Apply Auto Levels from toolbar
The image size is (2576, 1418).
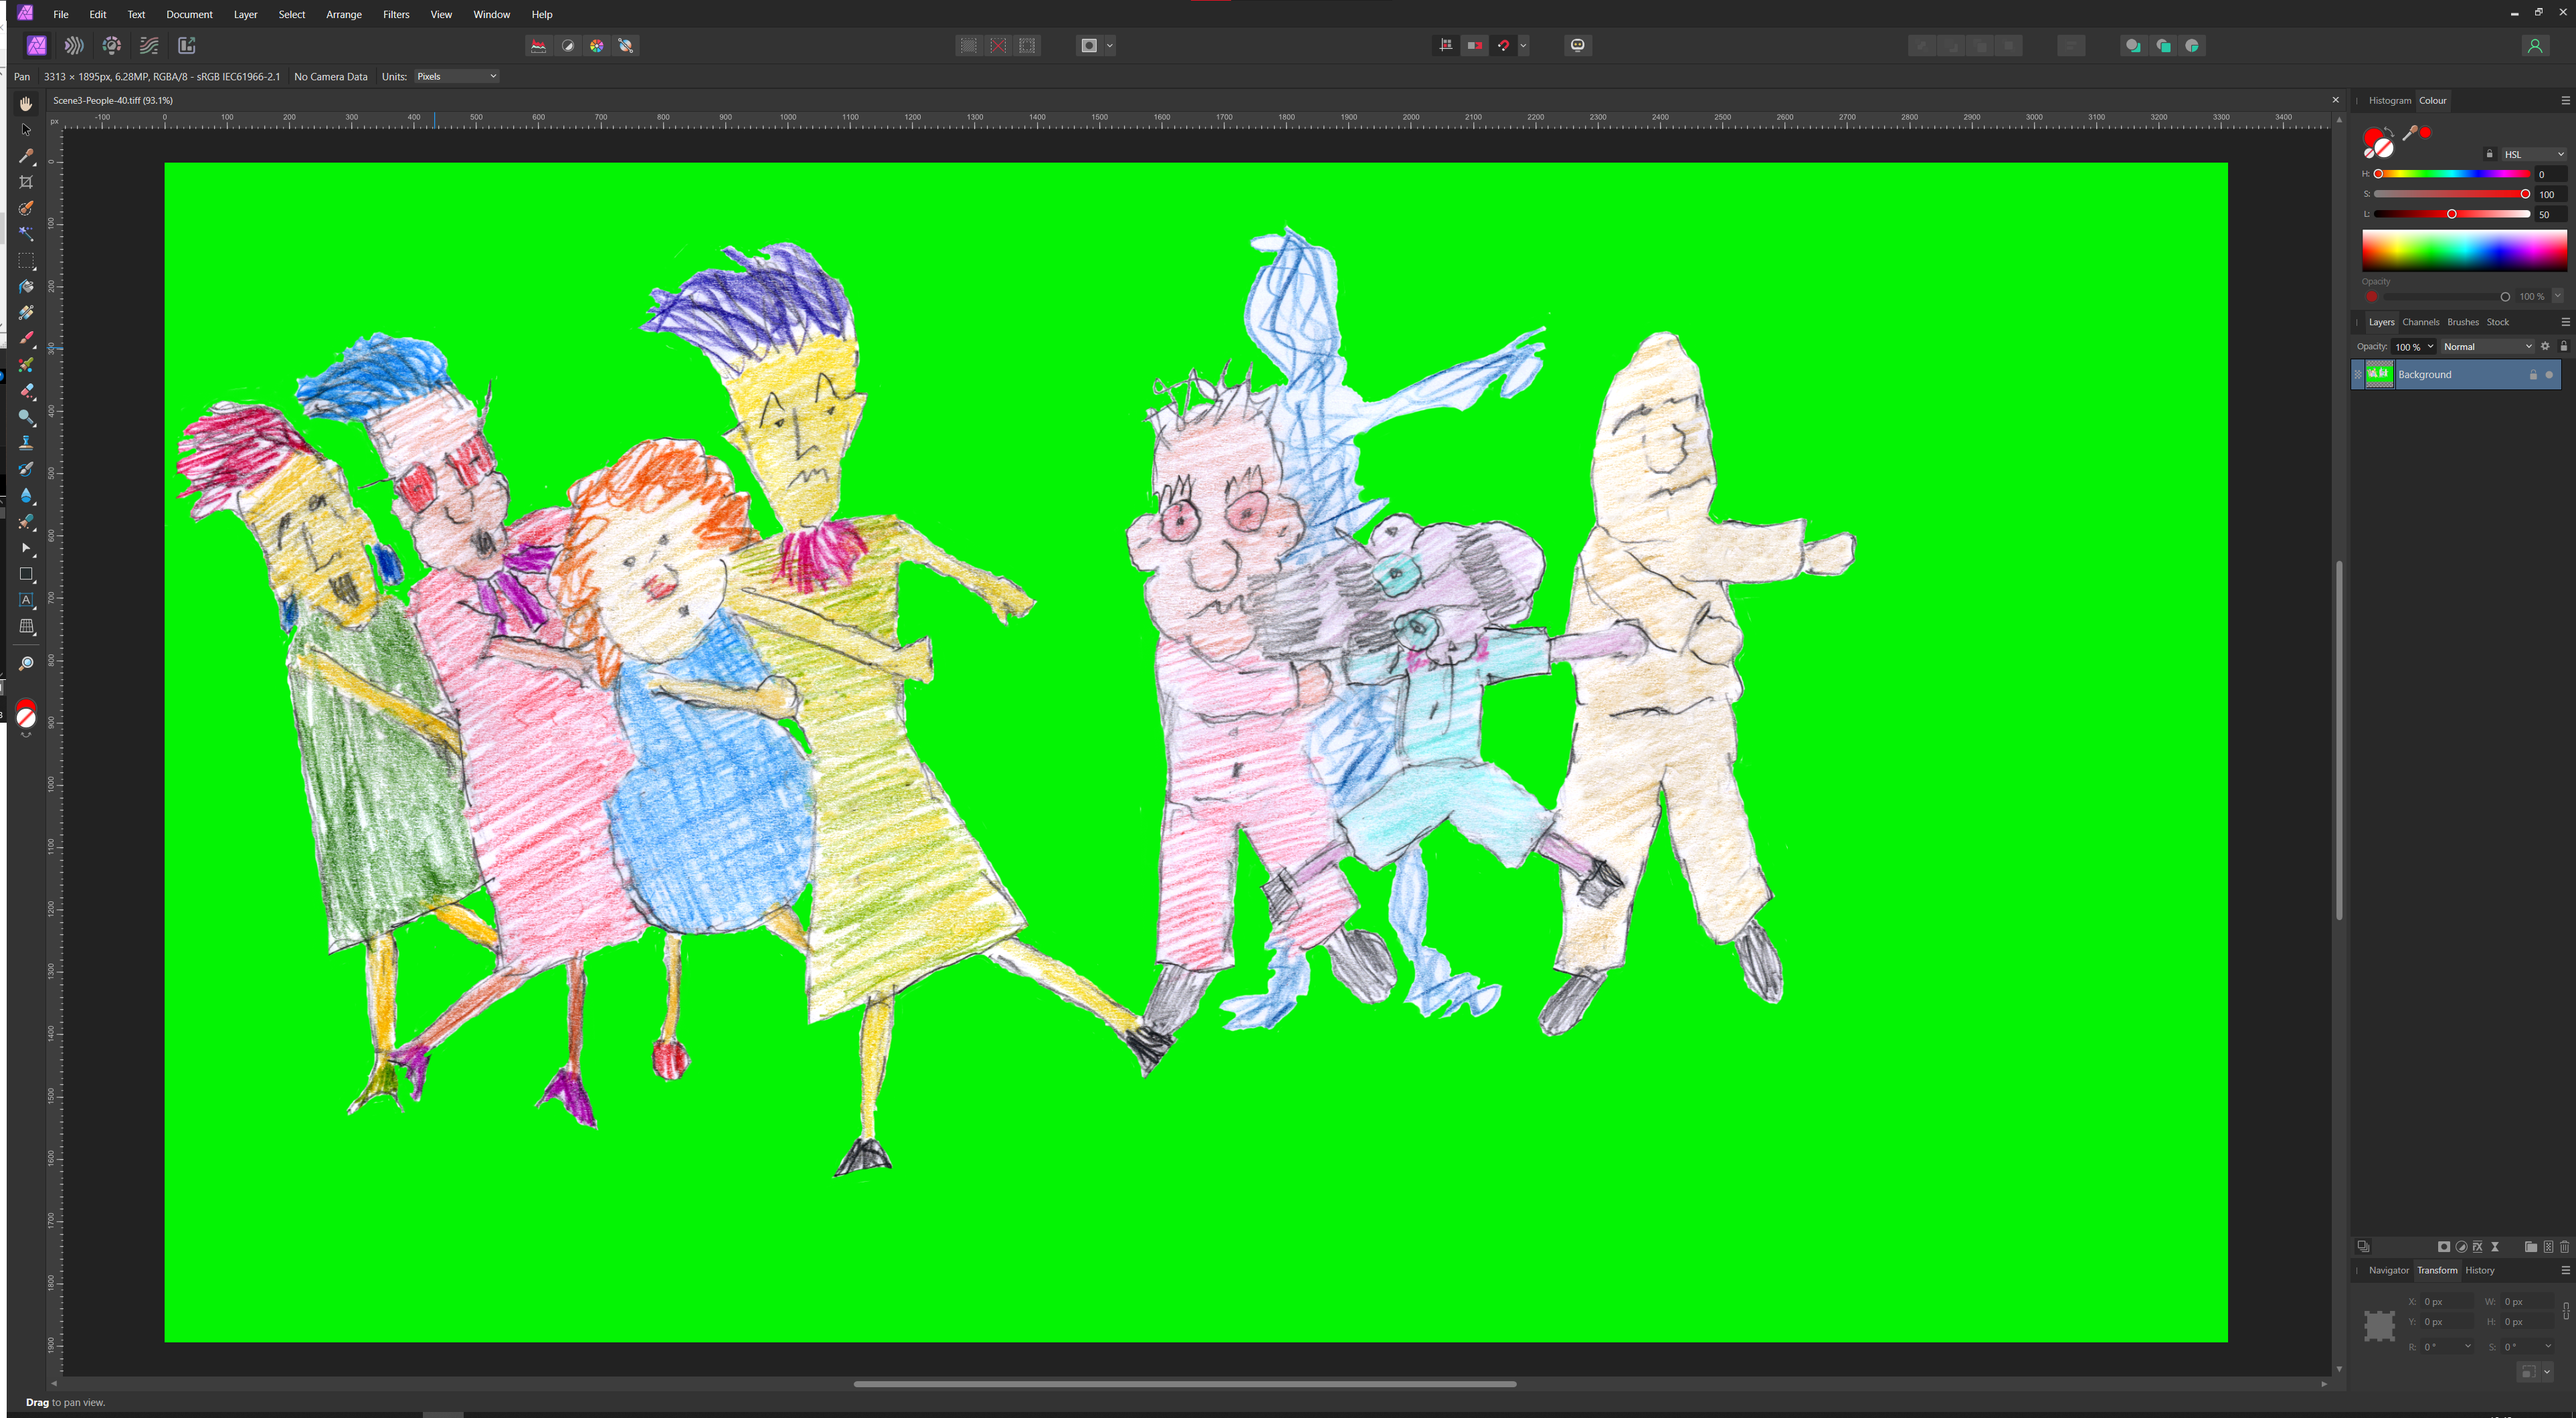[539, 45]
